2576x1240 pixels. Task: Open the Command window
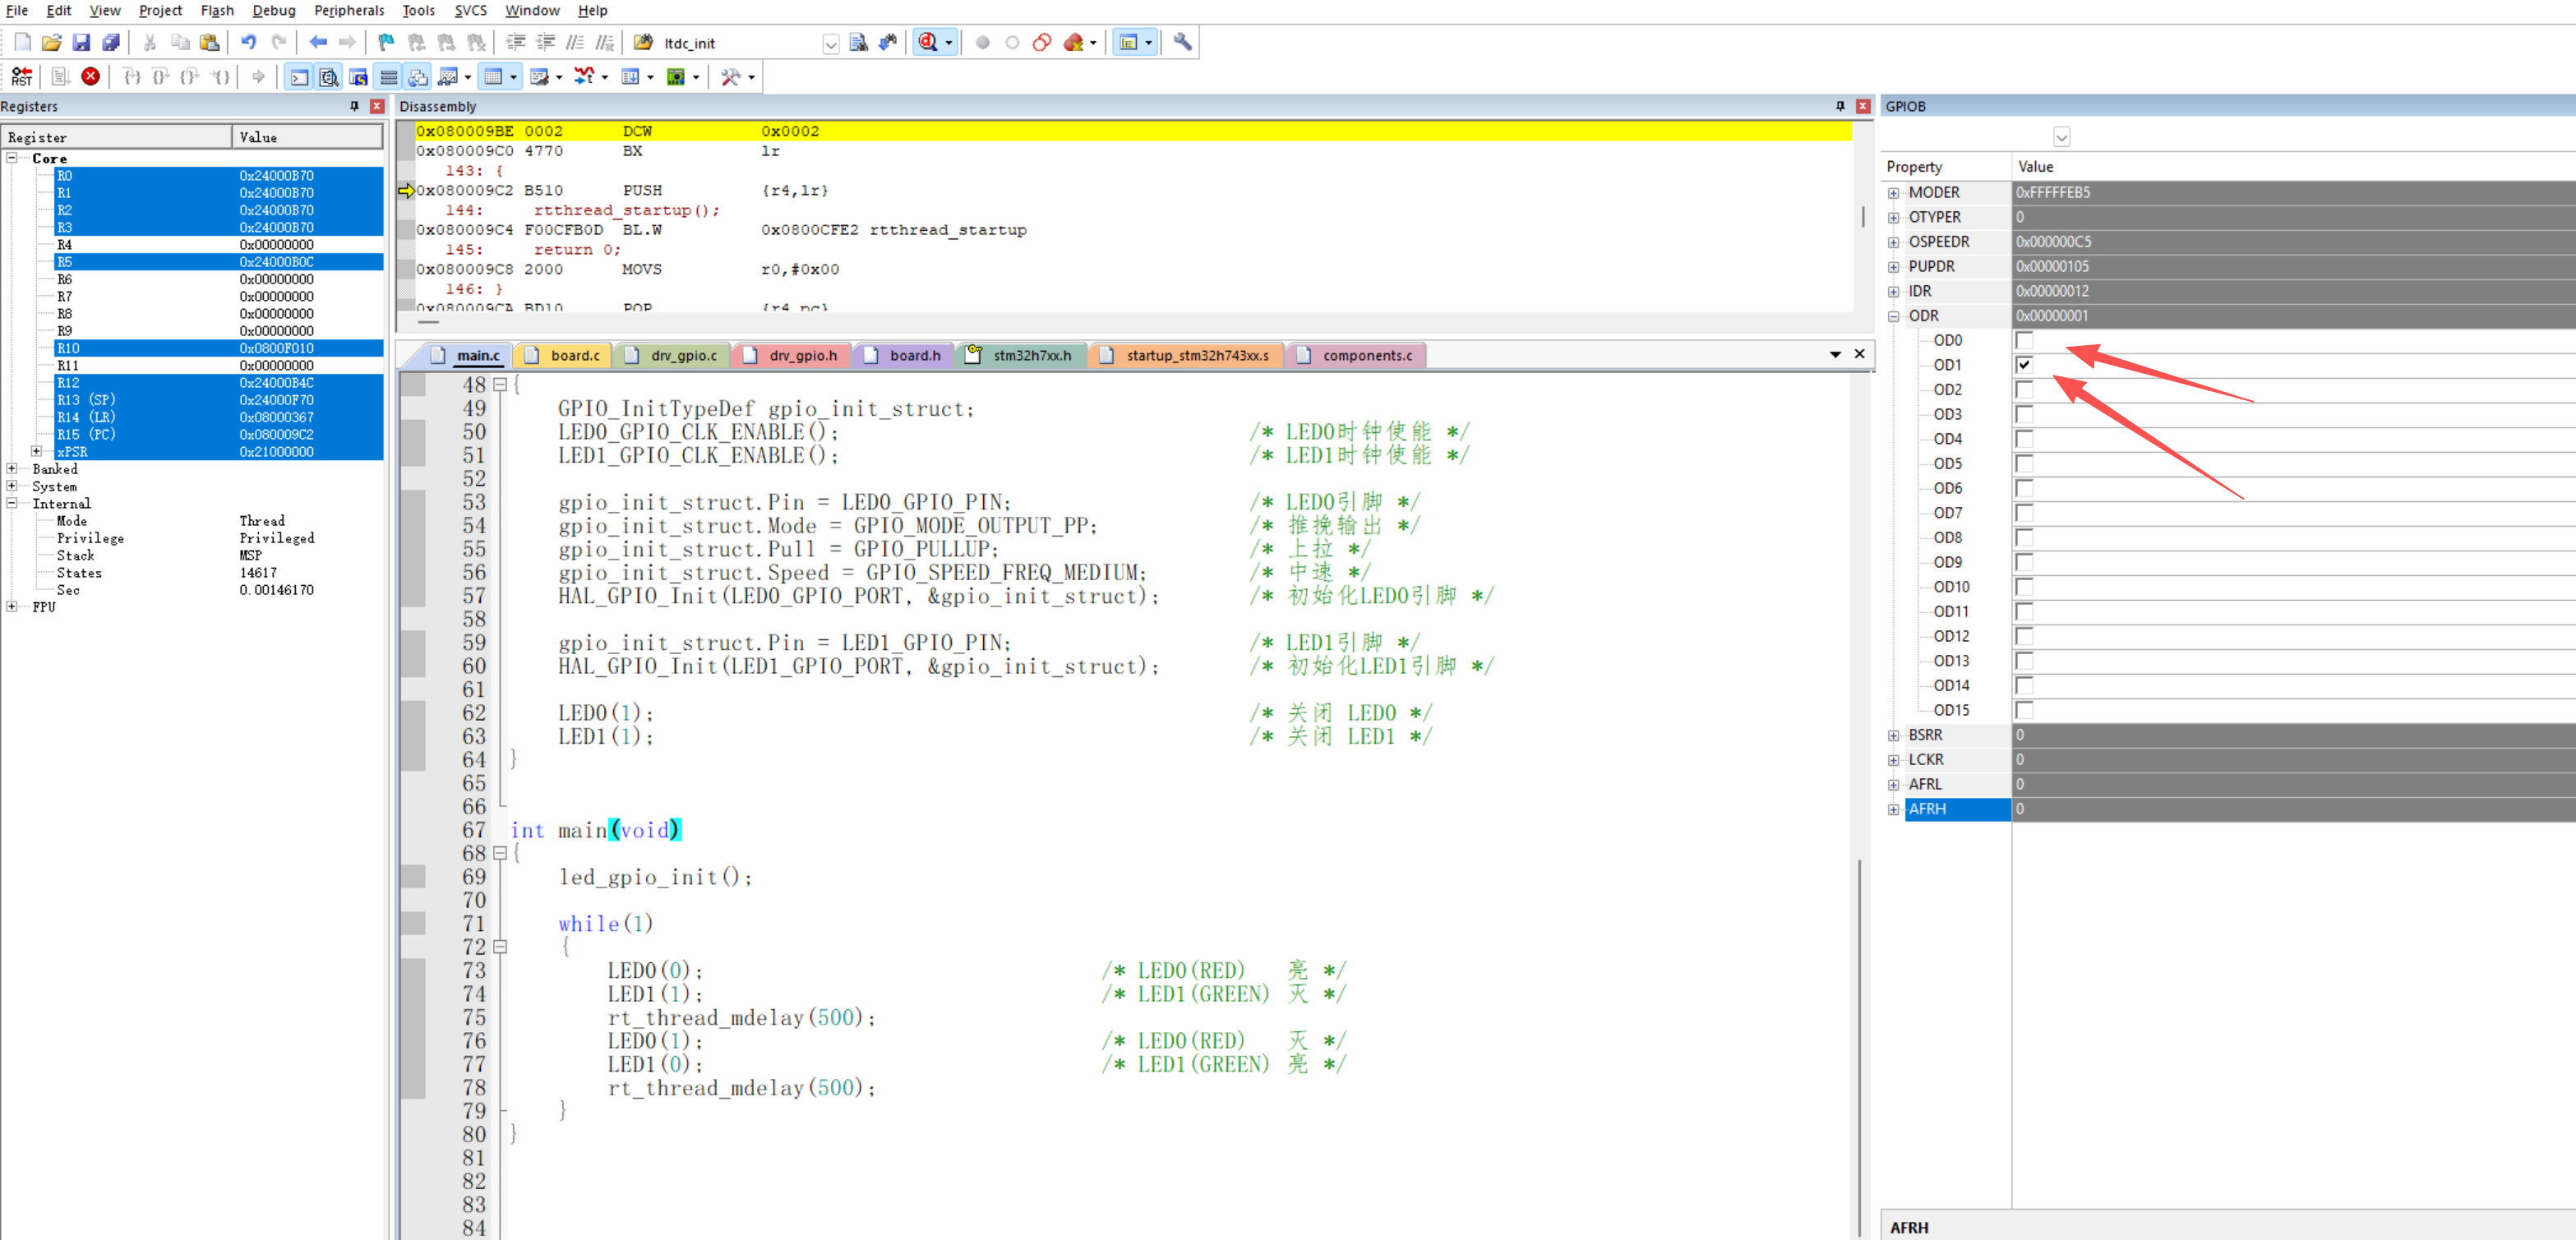[299, 76]
